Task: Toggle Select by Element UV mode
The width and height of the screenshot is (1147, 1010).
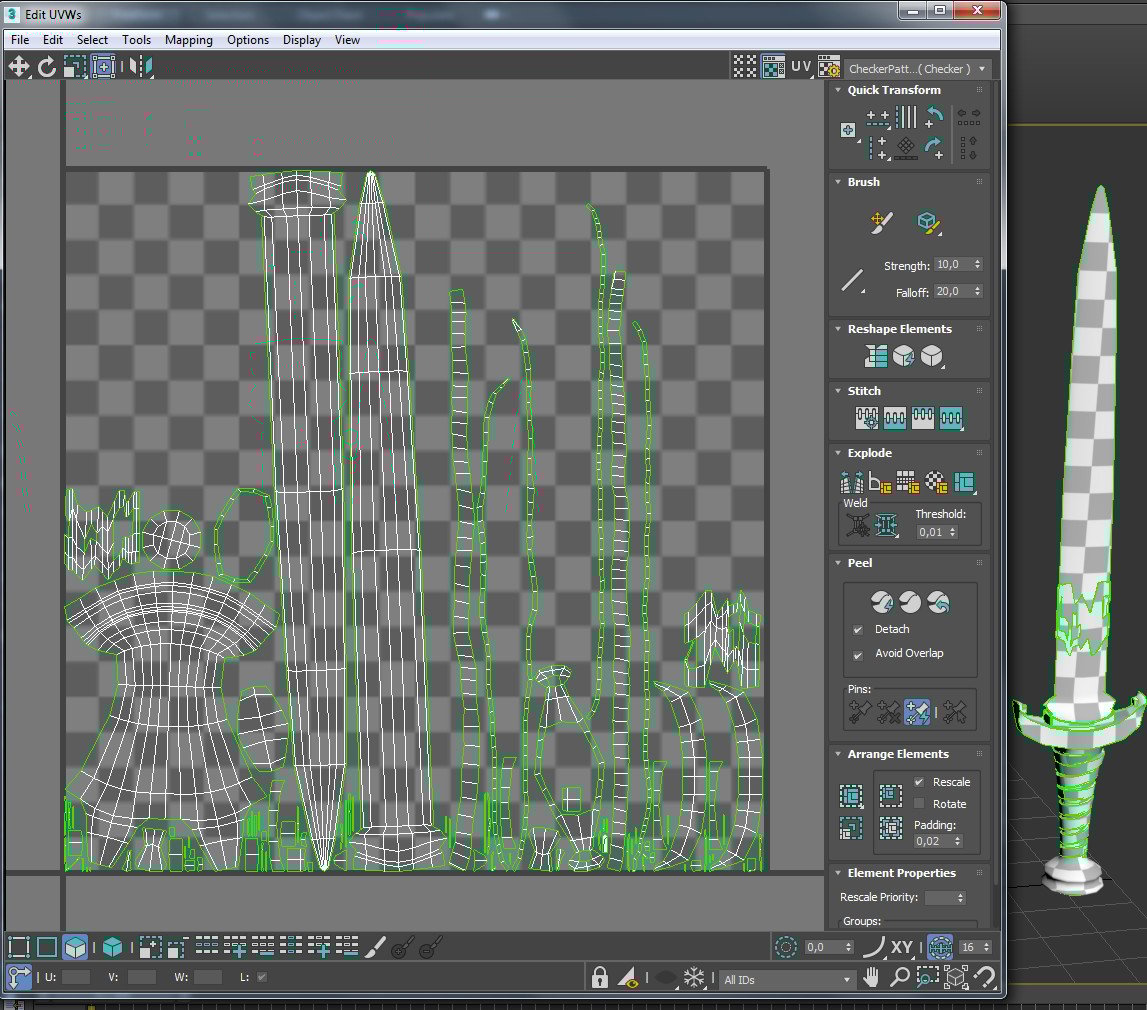Action: (x=112, y=947)
